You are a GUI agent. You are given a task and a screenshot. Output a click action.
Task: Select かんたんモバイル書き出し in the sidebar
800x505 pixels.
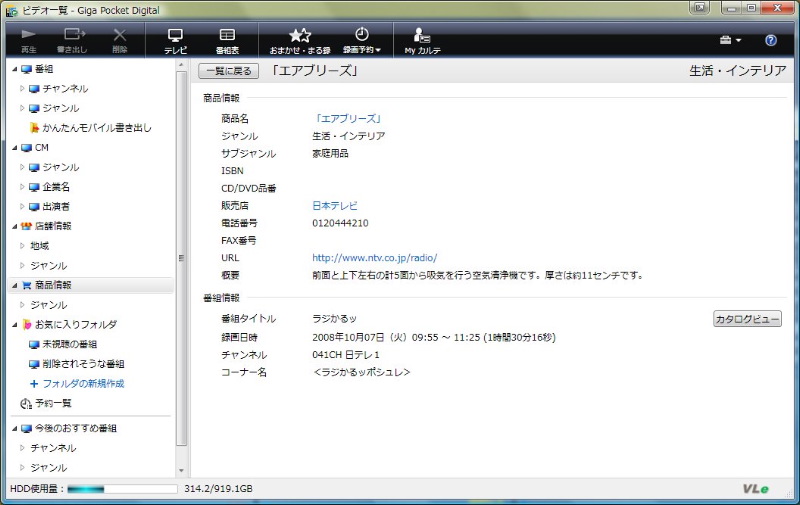[96, 128]
